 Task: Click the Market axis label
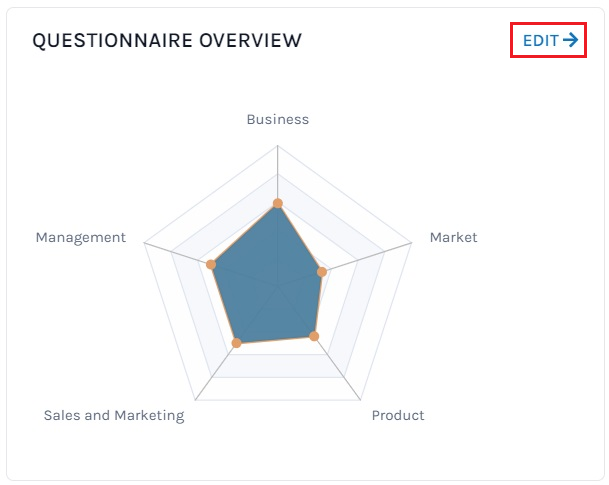453,237
